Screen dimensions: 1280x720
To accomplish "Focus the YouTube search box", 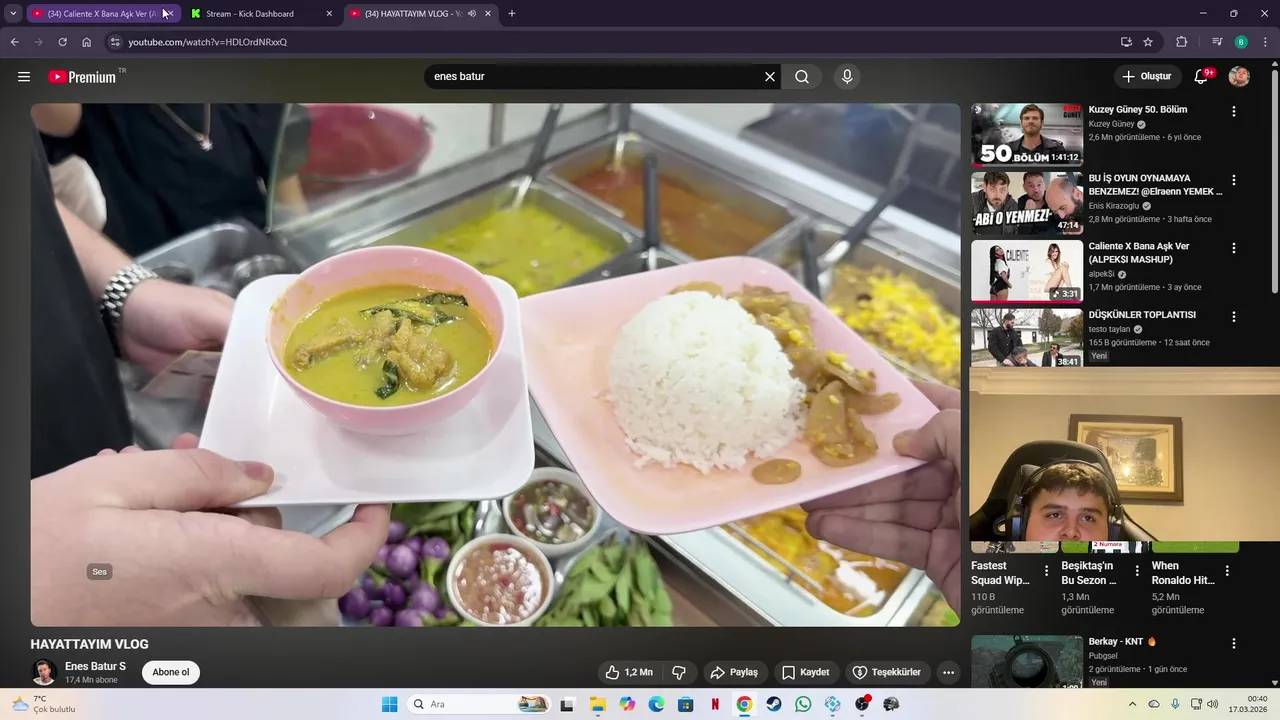I will pos(595,77).
